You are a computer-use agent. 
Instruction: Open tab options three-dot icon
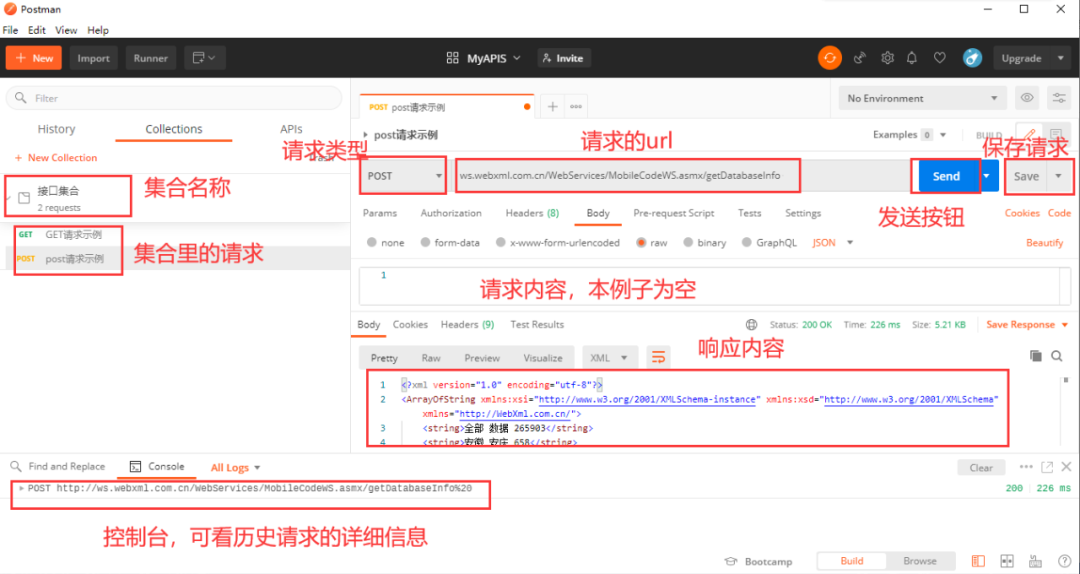pyautogui.click(x=576, y=107)
